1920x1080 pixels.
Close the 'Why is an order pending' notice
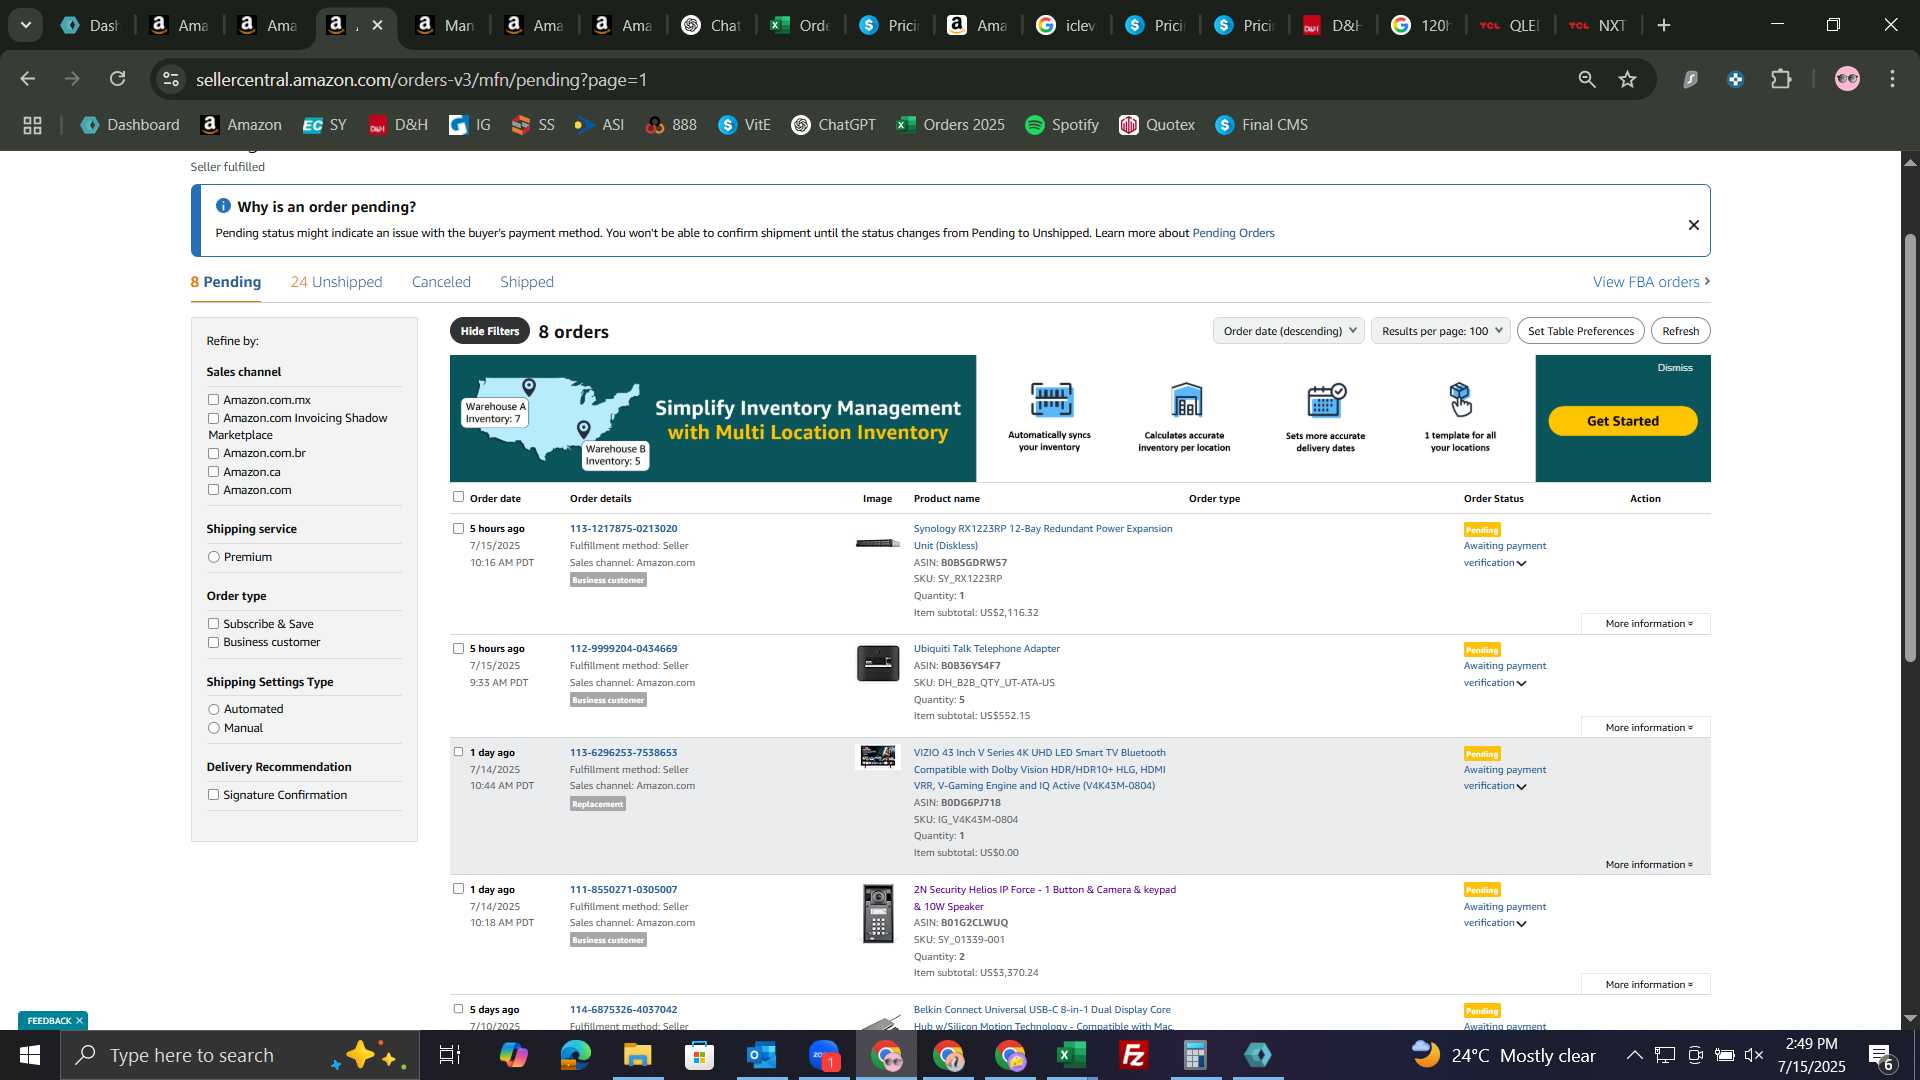click(1694, 225)
